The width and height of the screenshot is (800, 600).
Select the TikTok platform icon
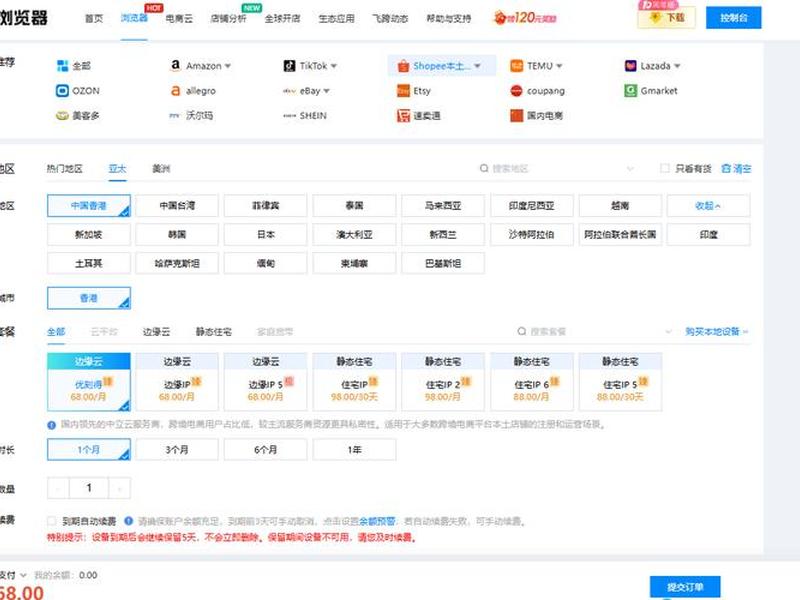[x=289, y=66]
